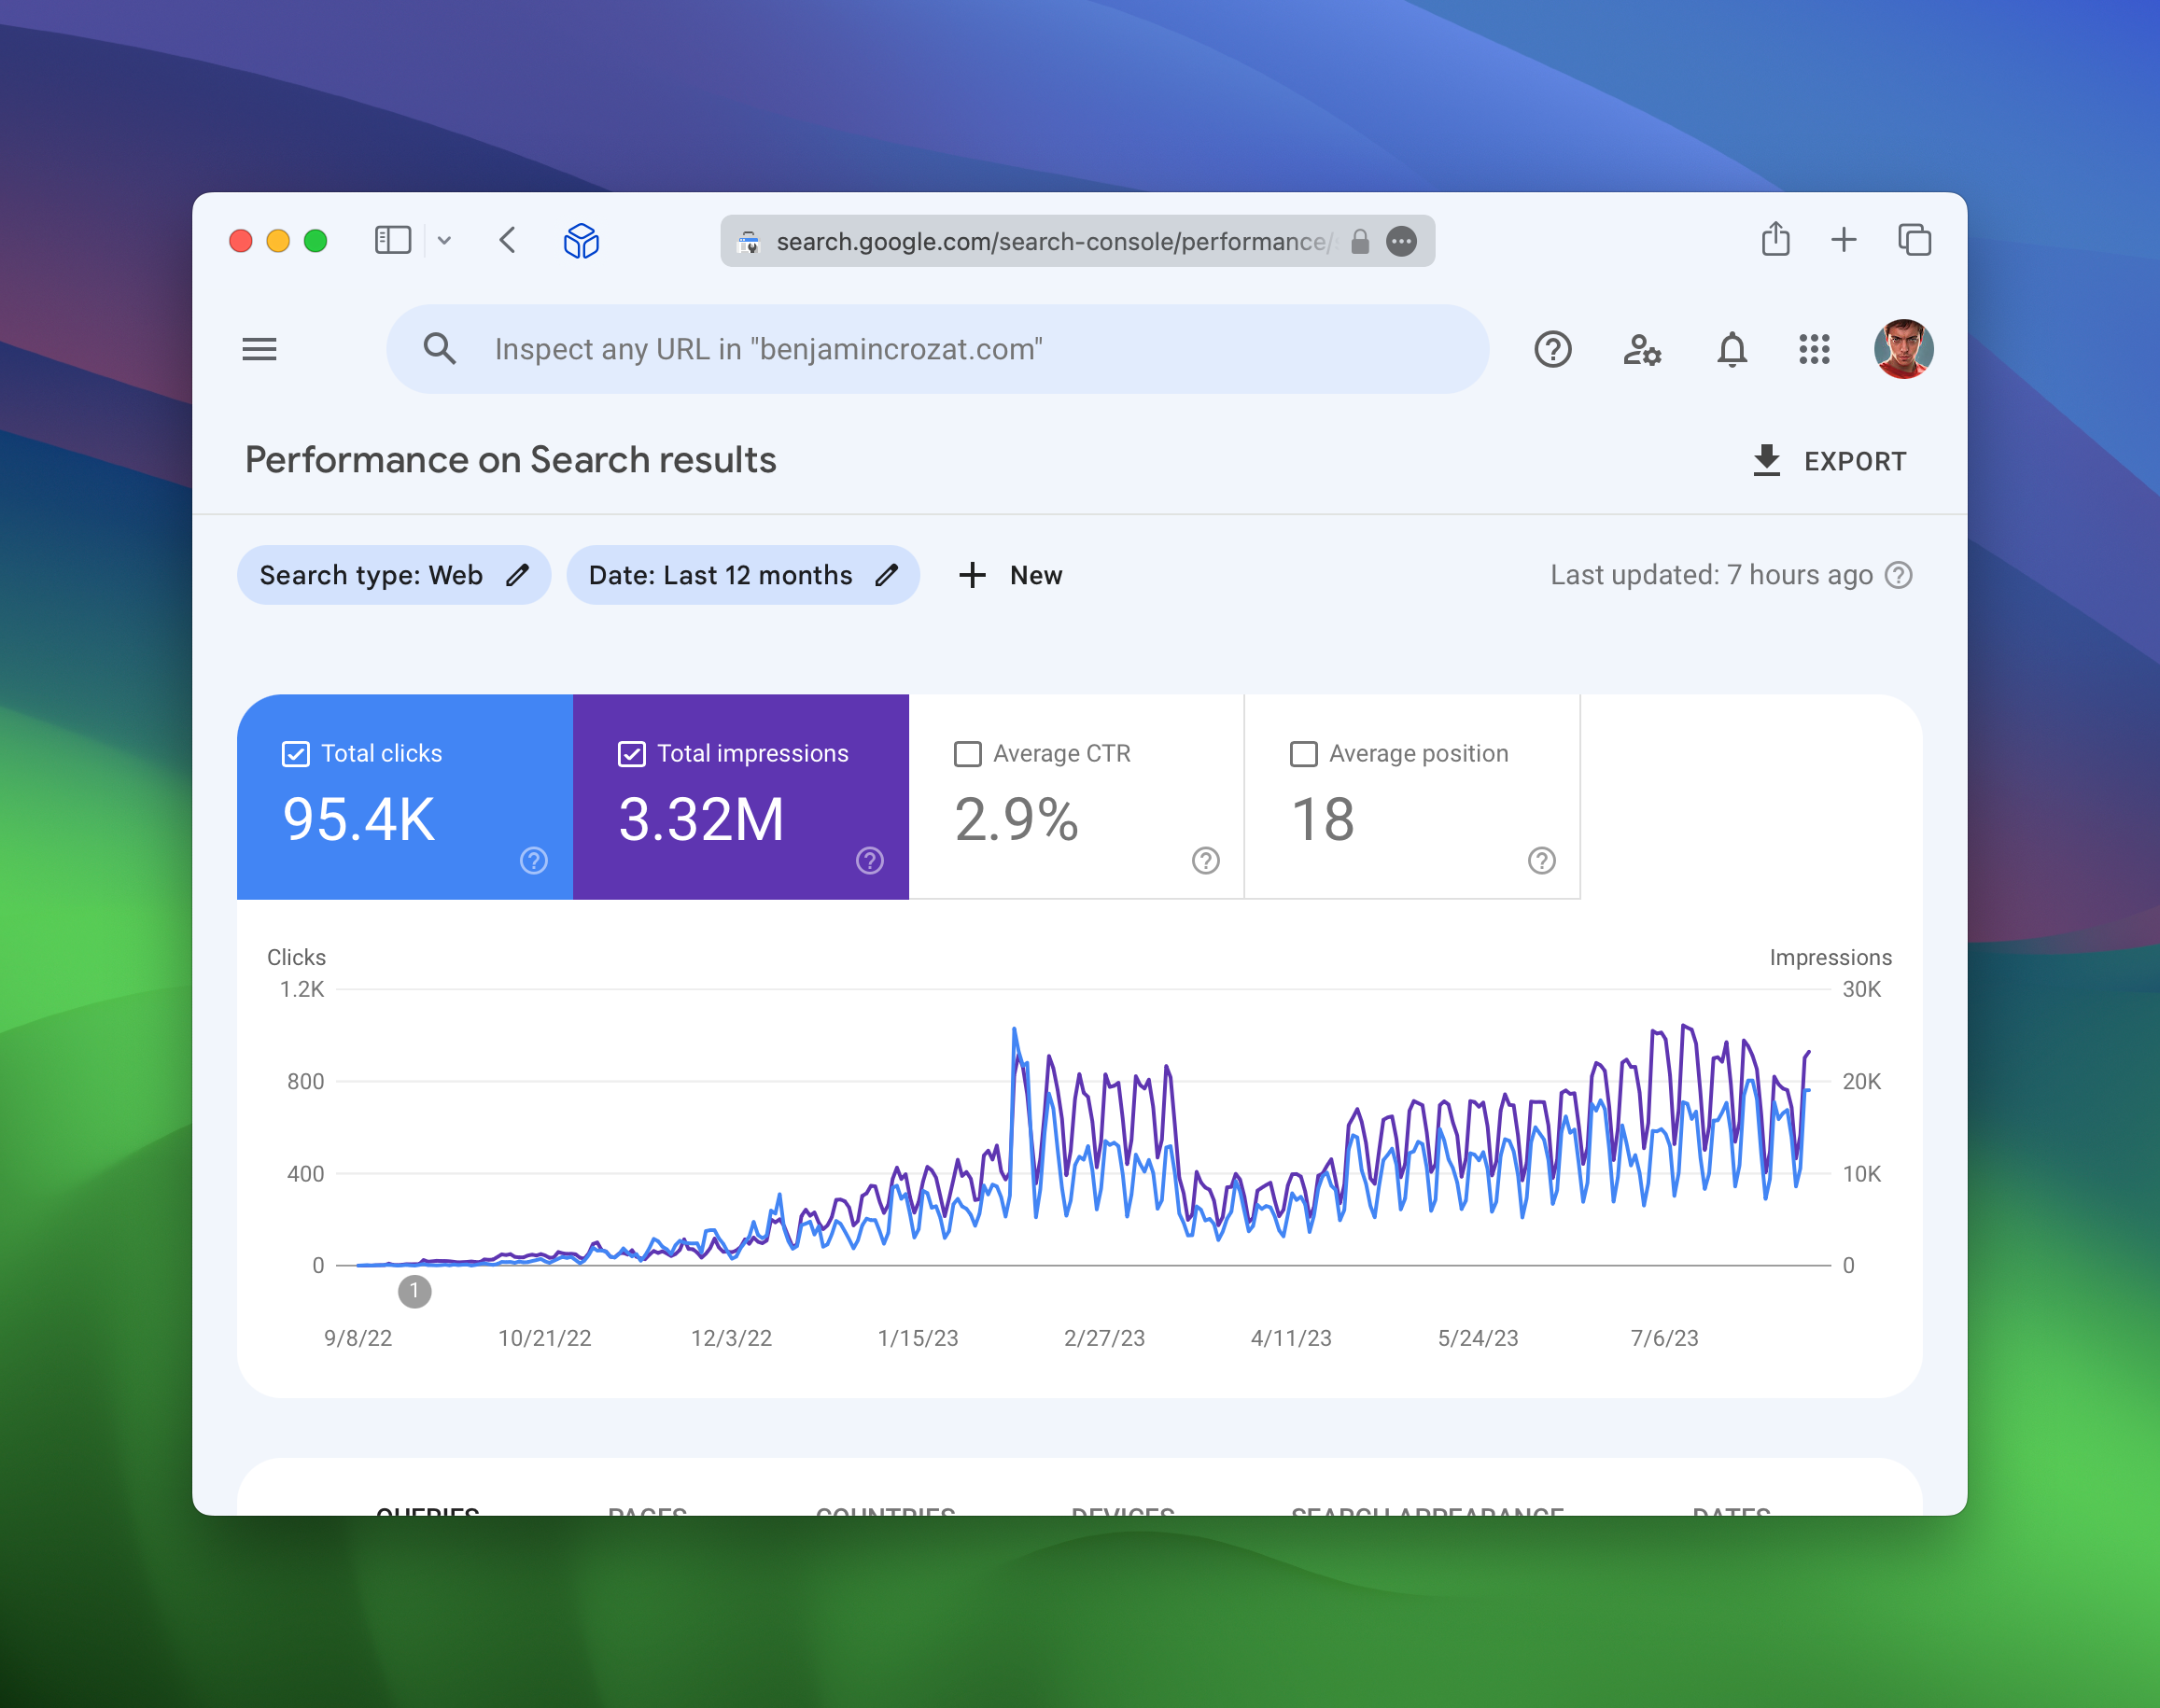Open a new tab with plus icon
Viewport: 2160px width, 1708px height.
[x=1844, y=240]
